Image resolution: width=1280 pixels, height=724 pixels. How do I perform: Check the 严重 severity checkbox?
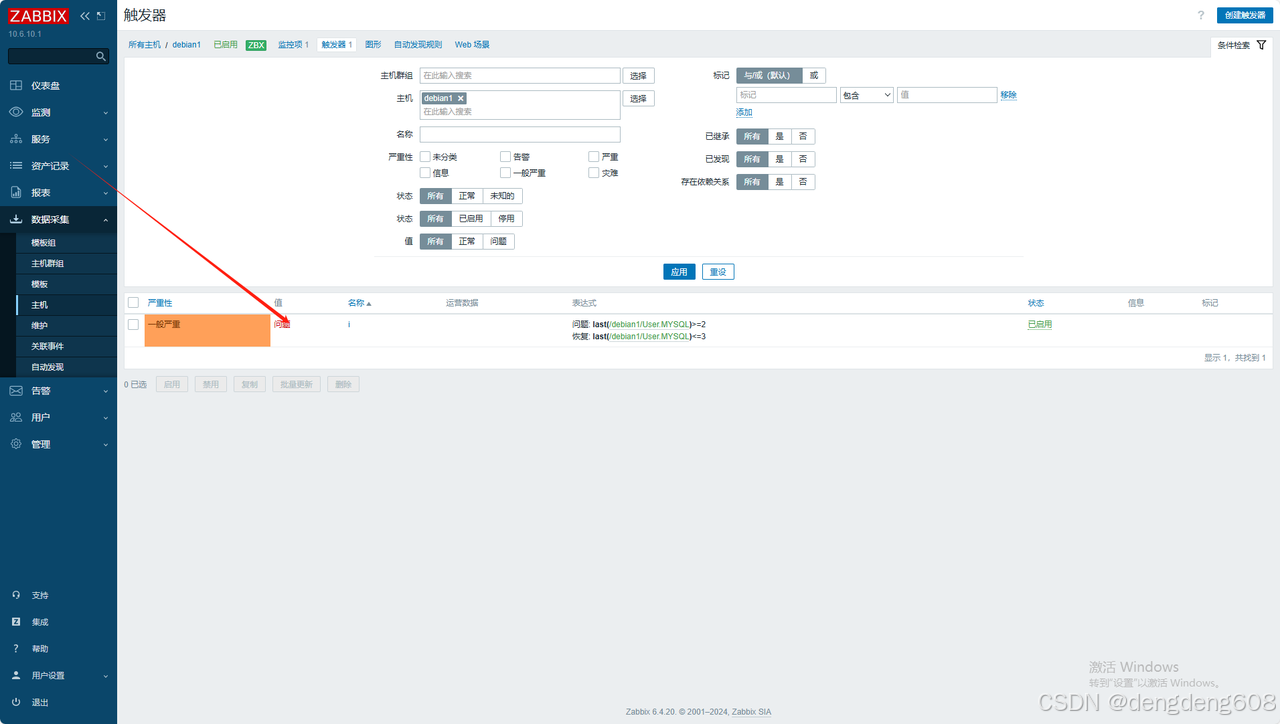click(594, 157)
